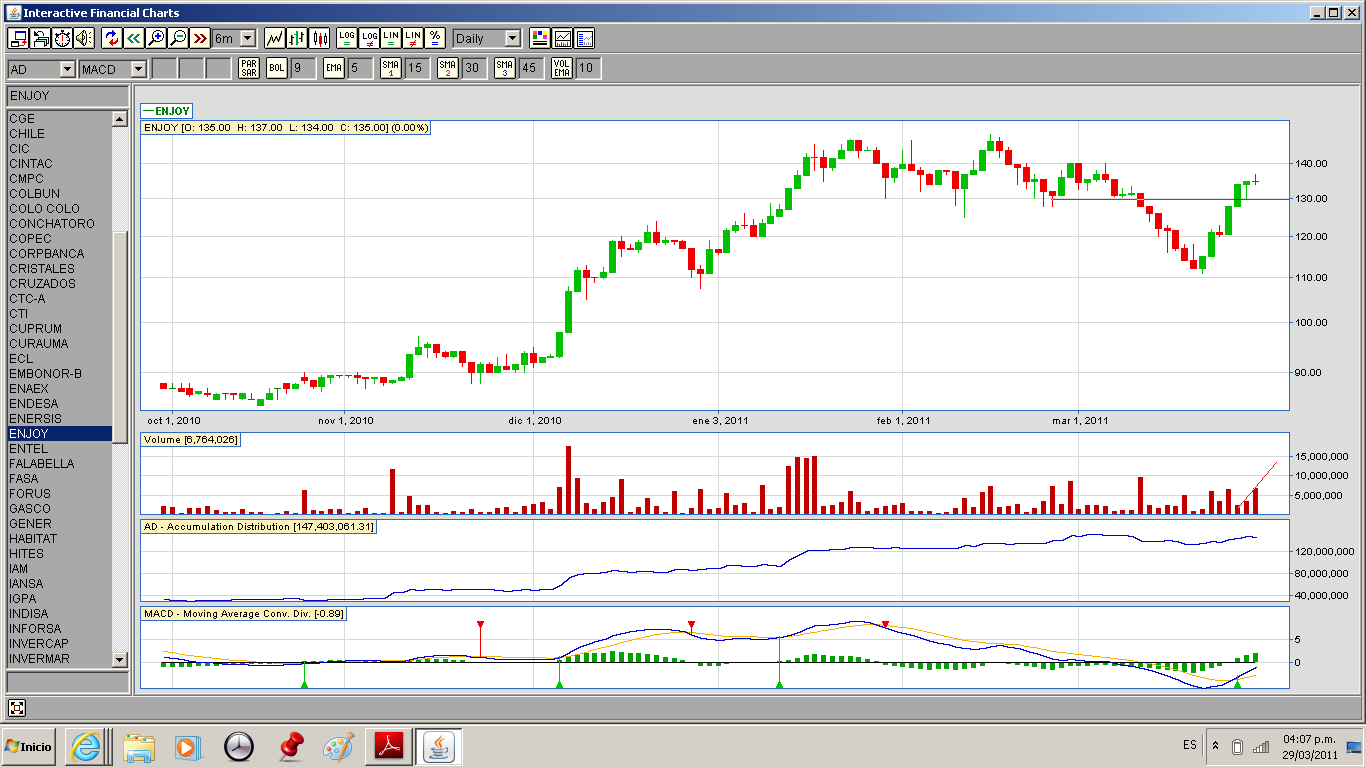Click the ES language indicator in tray

point(1189,746)
